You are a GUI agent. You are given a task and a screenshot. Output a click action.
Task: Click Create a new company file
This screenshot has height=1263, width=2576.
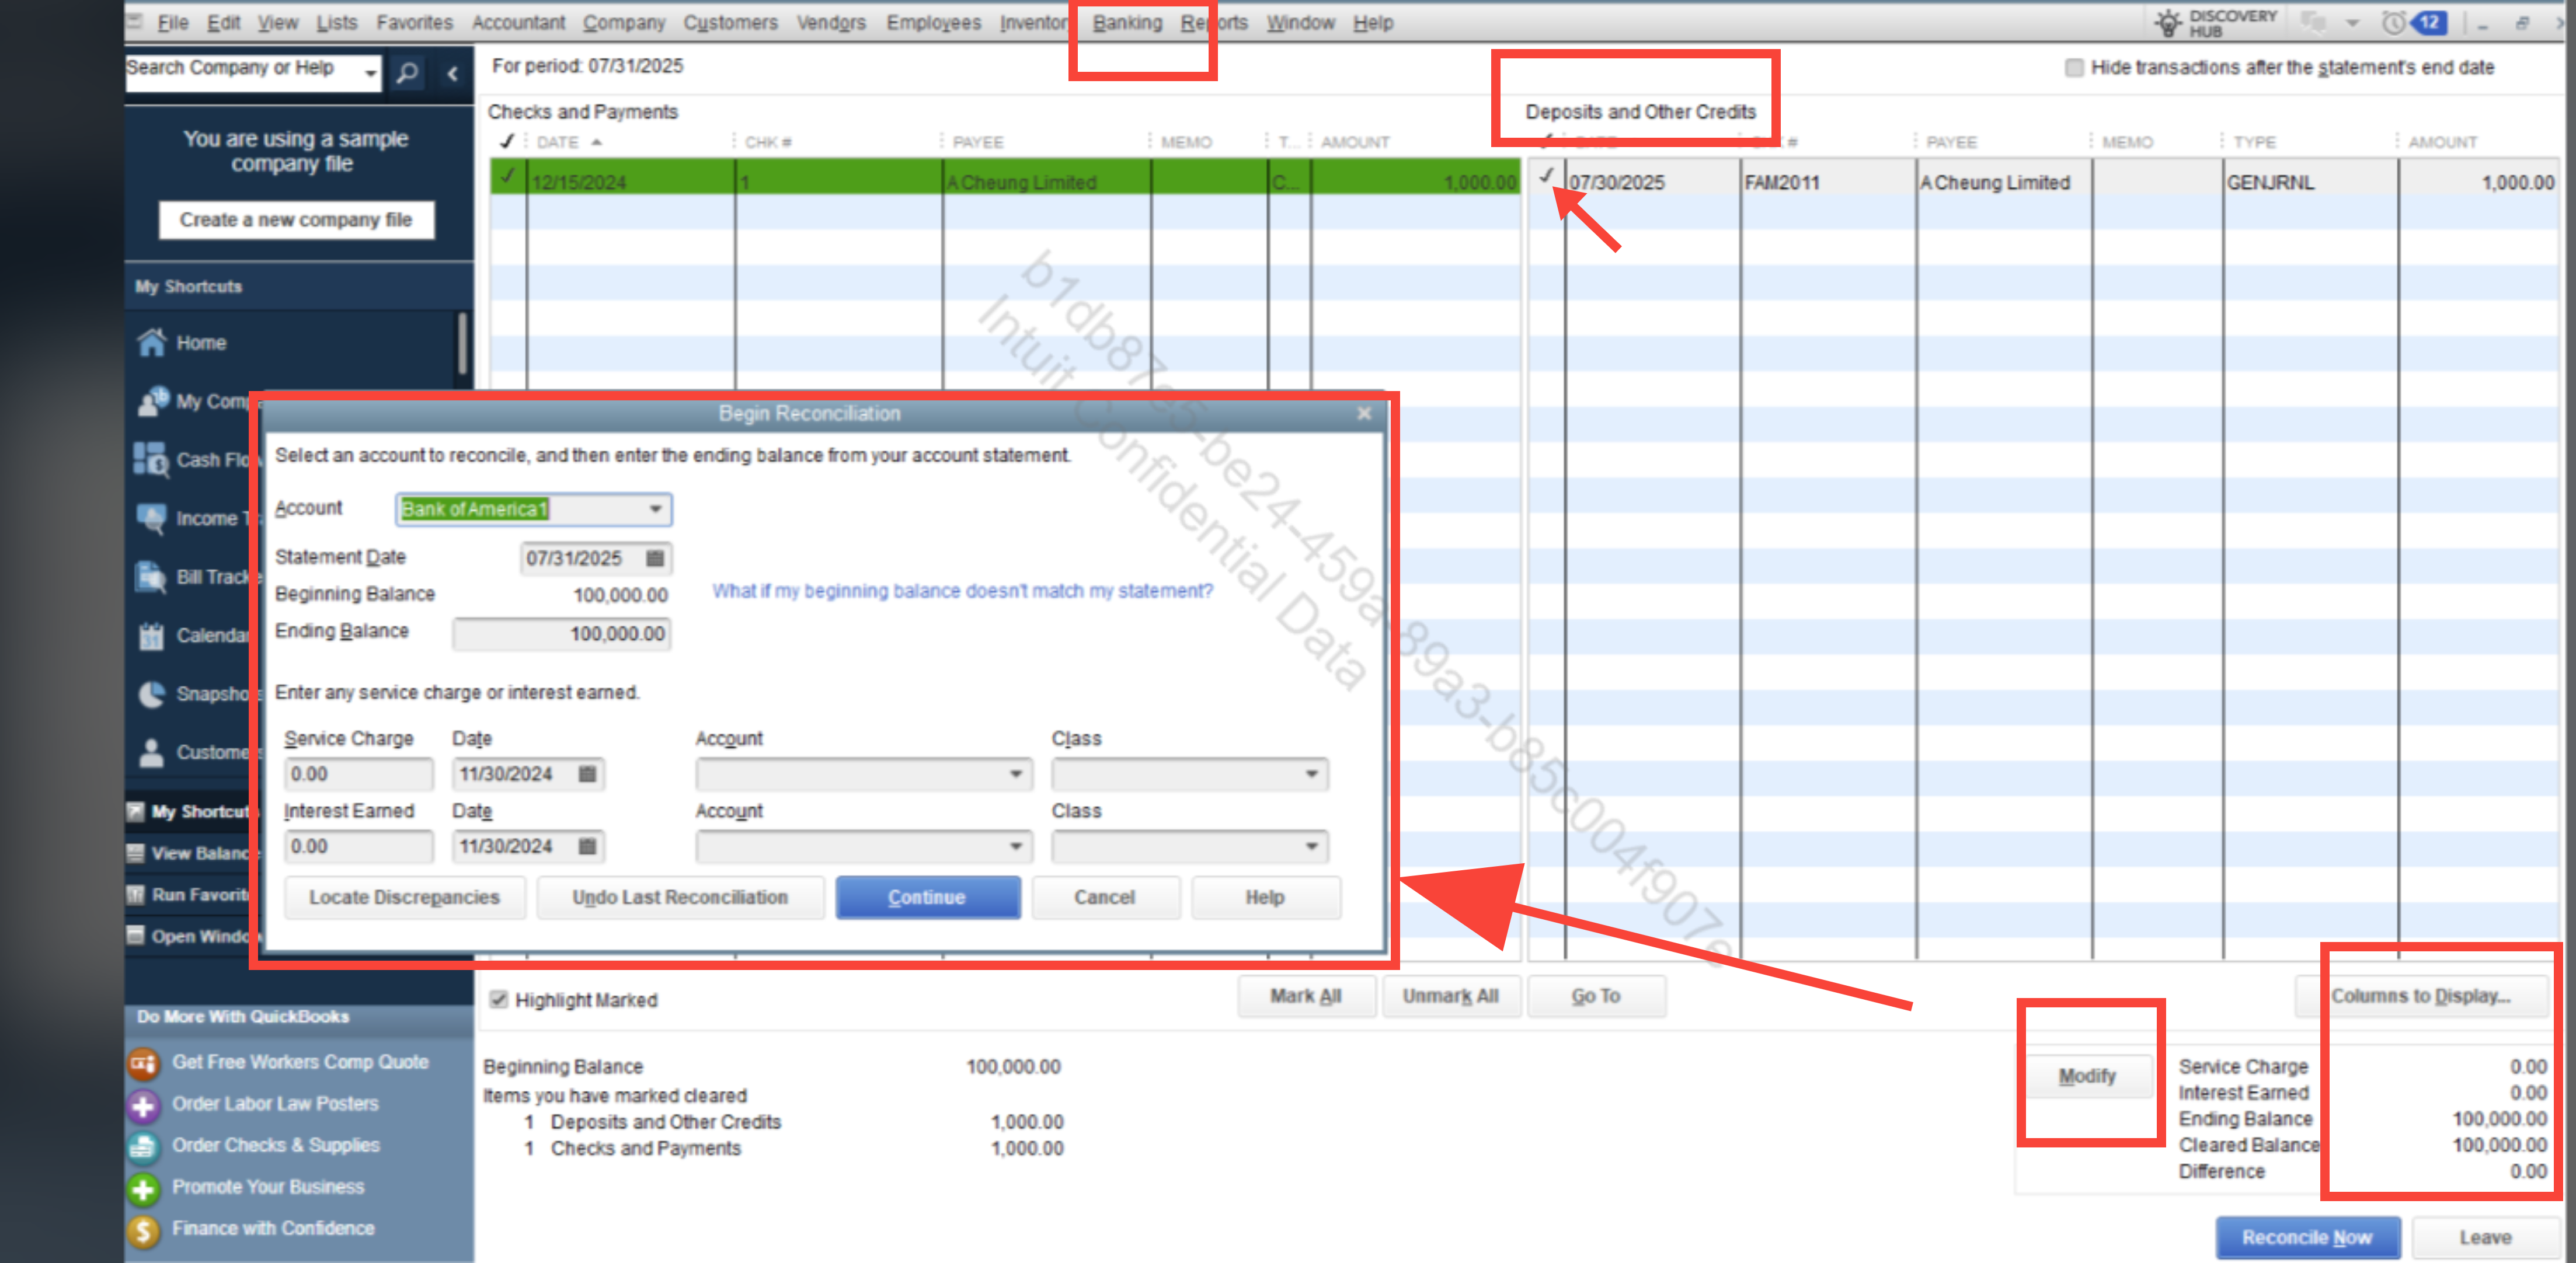296,220
